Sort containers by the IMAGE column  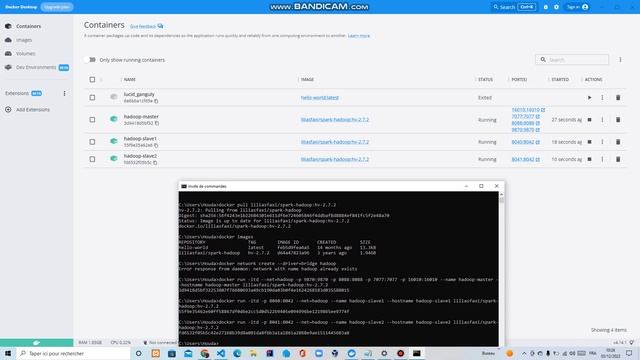click(x=307, y=80)
